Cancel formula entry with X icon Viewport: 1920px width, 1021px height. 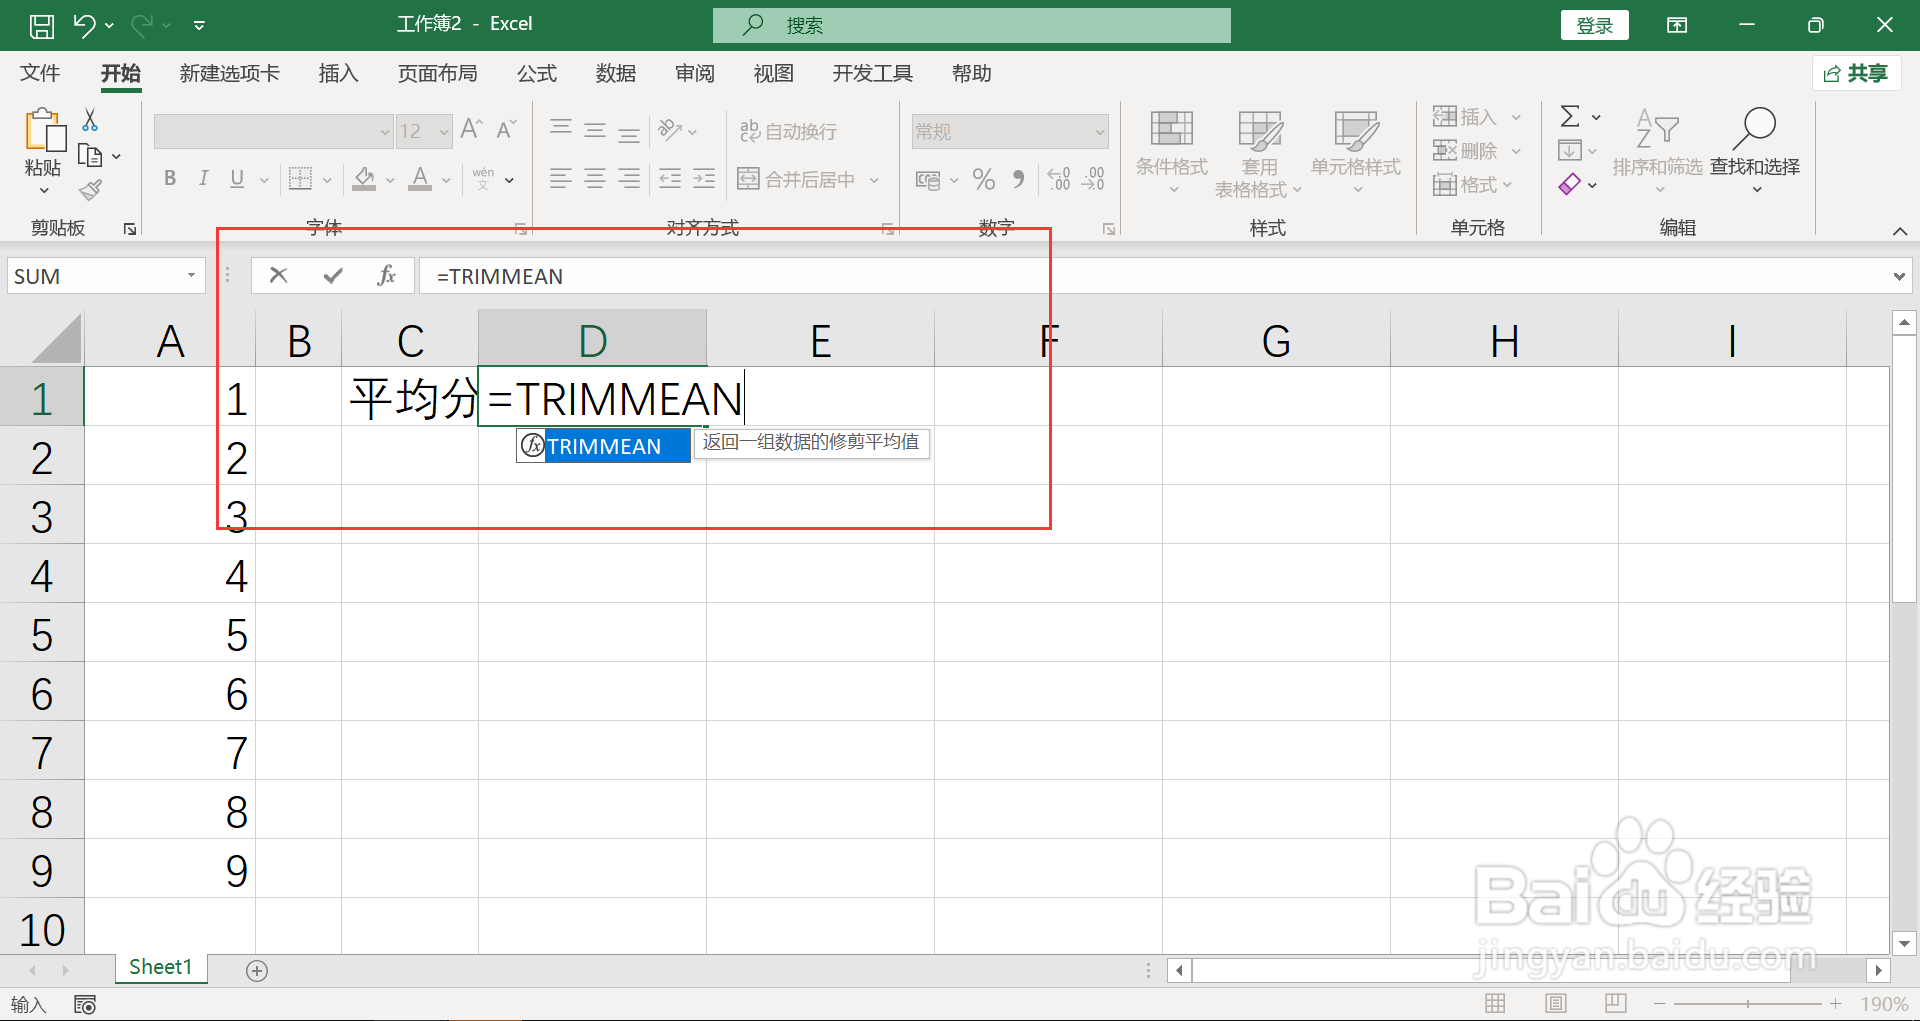pos(278,275)
